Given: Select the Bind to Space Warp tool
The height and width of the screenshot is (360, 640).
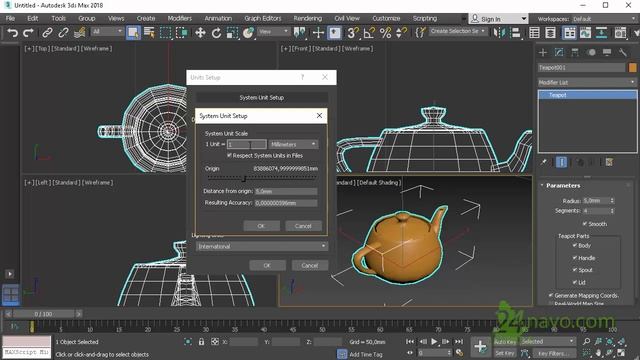Looking at the screenshot, I should [80, 33].
